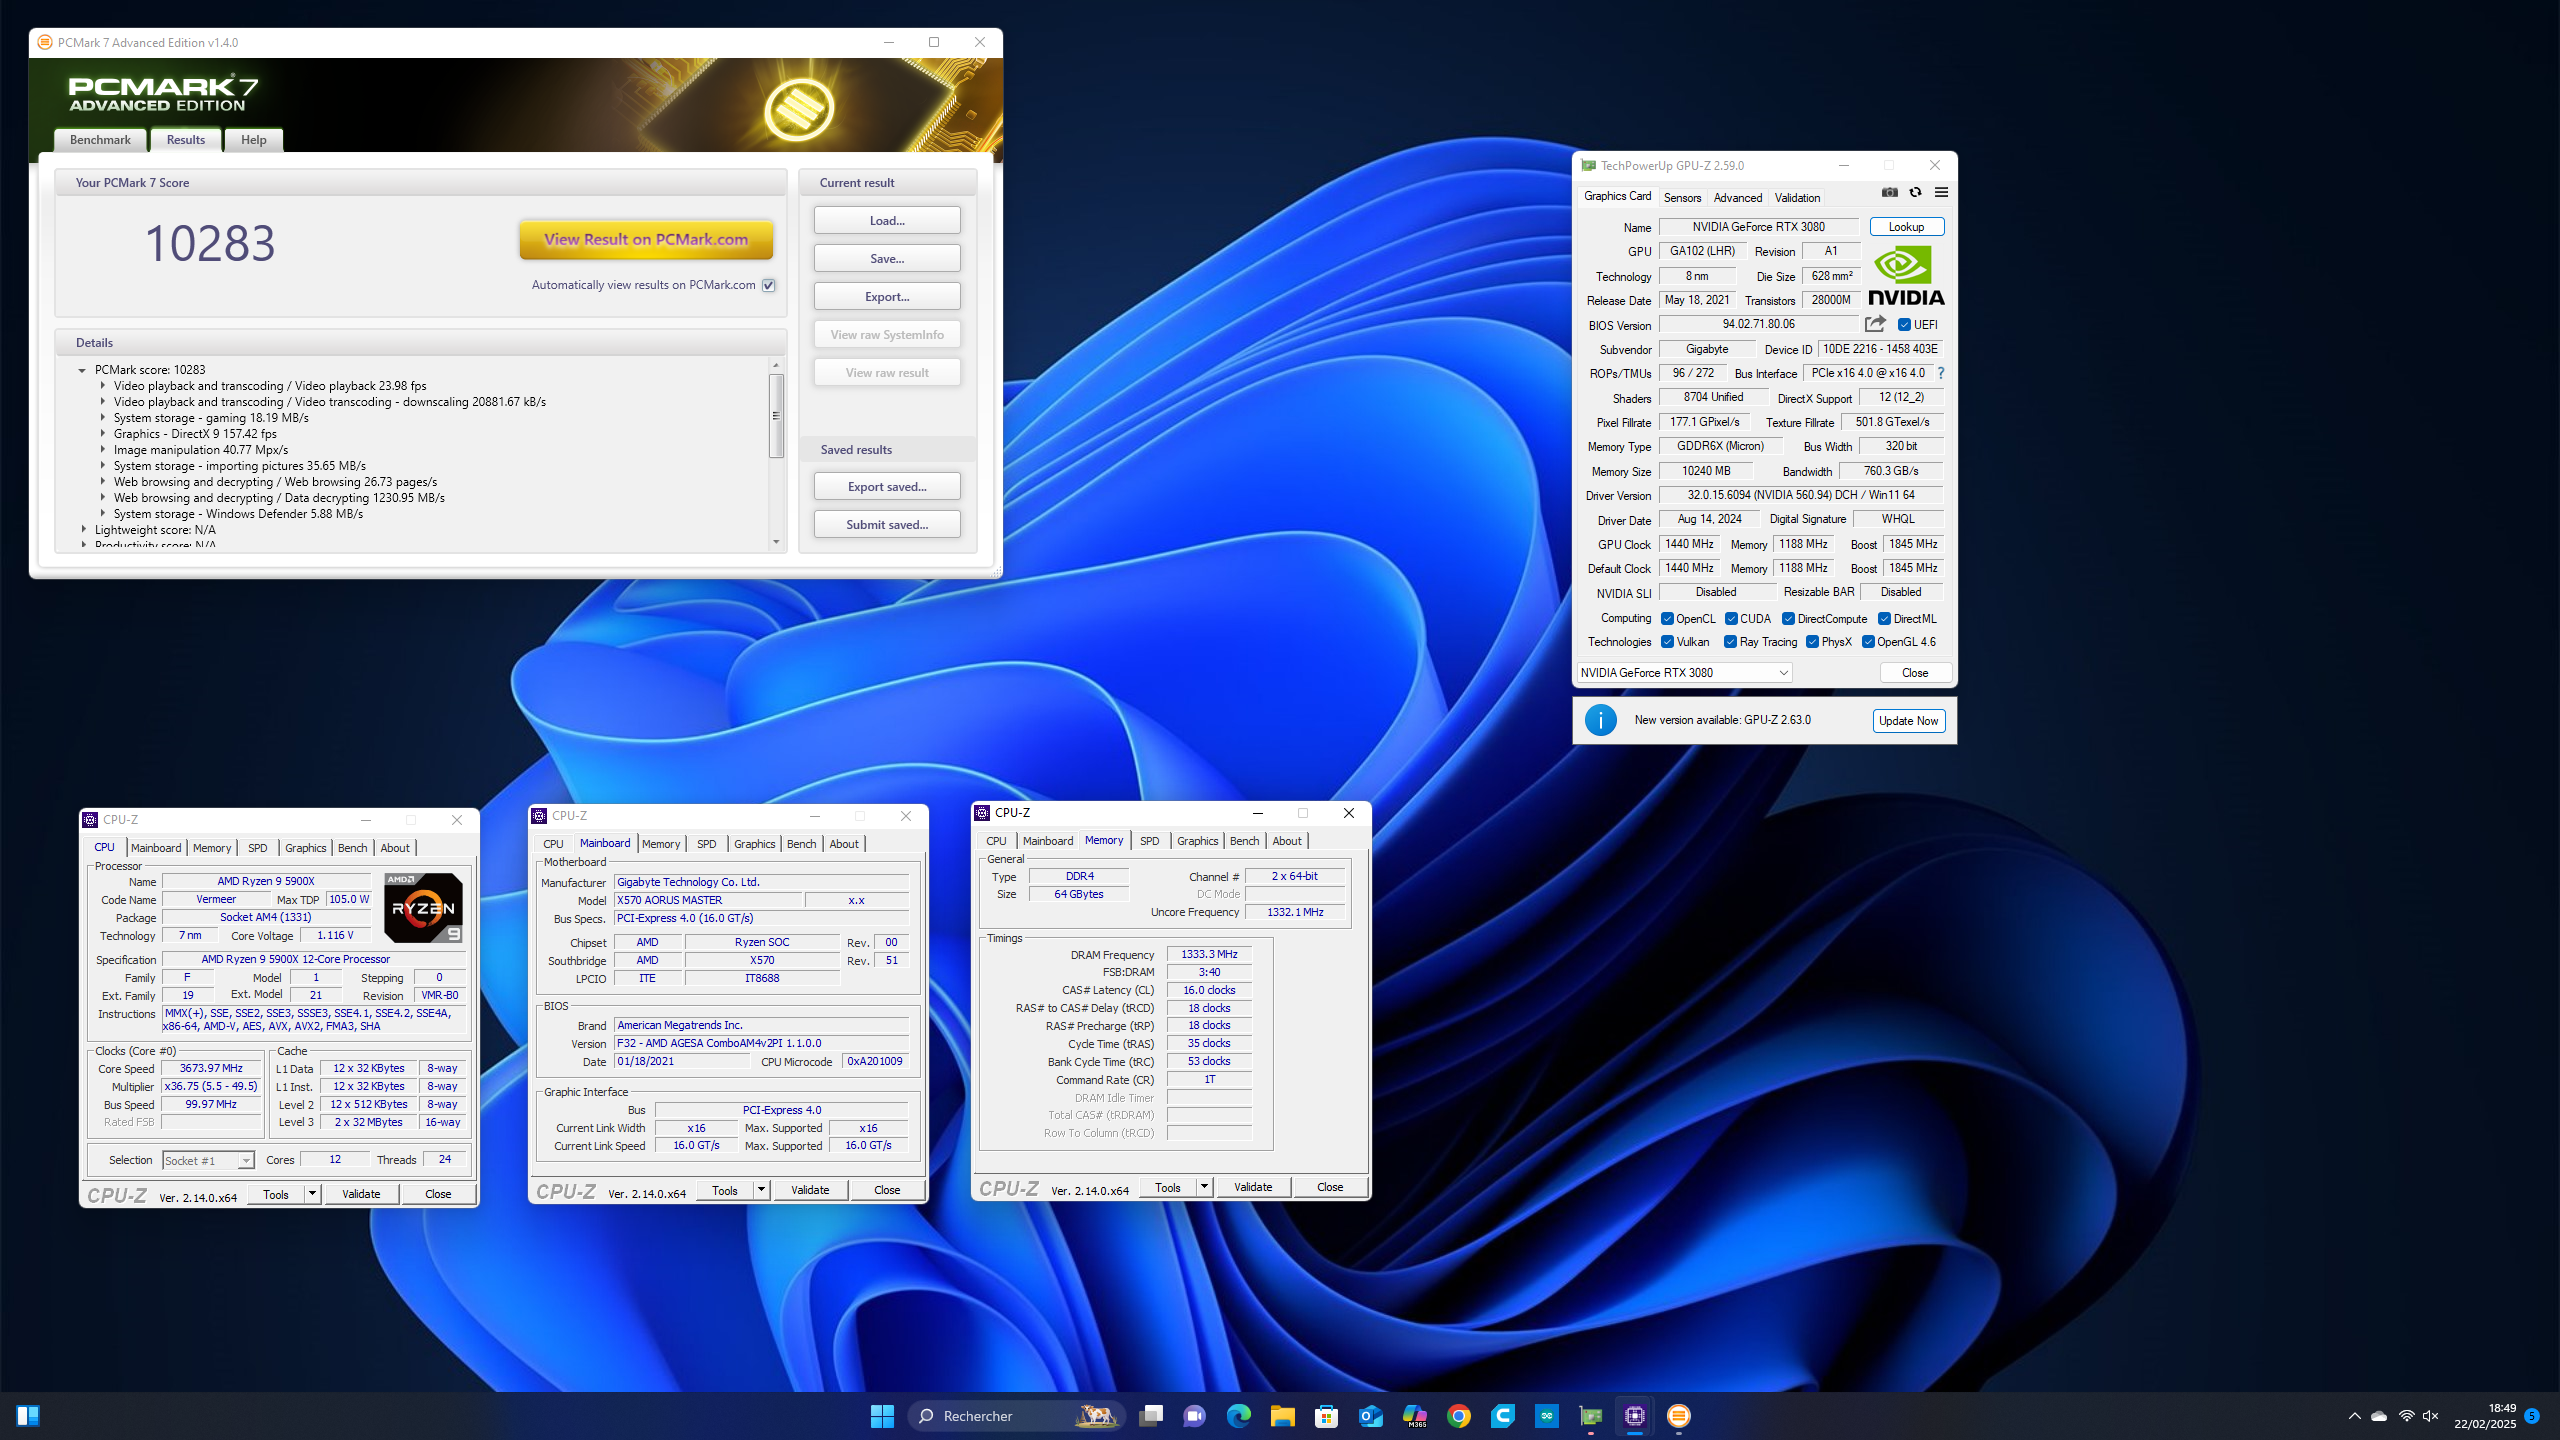The height and width of the screenshot is (1440, 2560).
Task: Switch to the Benchmark tab in PCMark 7
Action: click(x=100, y=140)
